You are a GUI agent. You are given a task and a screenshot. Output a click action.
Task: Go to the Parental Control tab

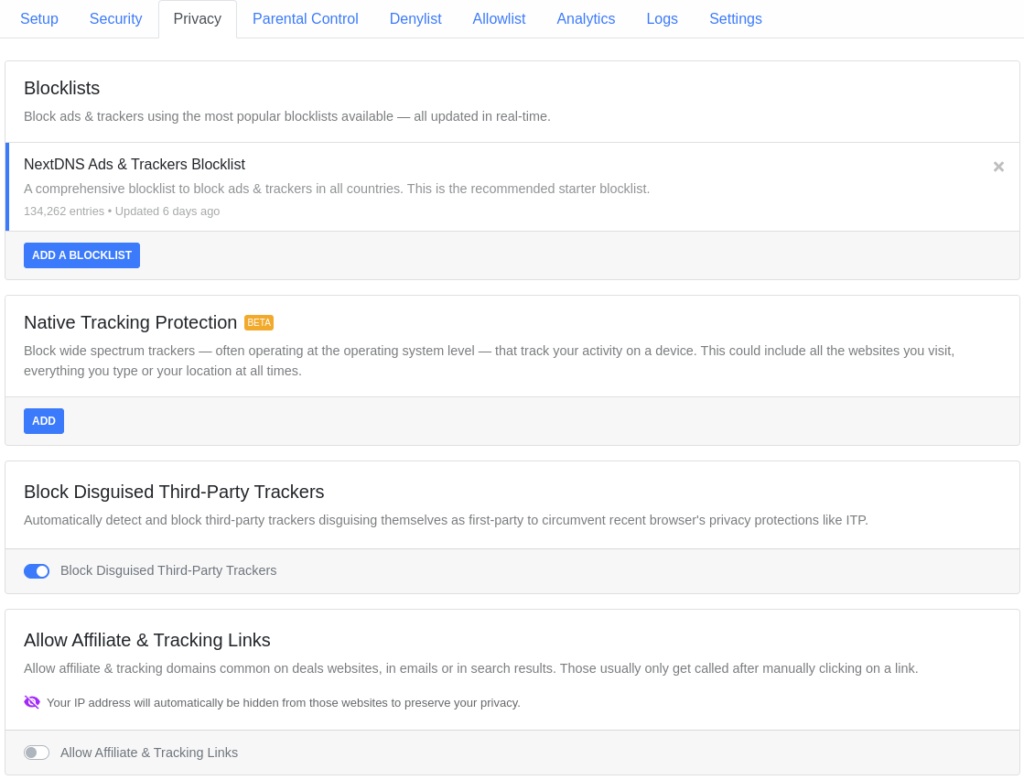pyautogui.click(x=305, y=19)
